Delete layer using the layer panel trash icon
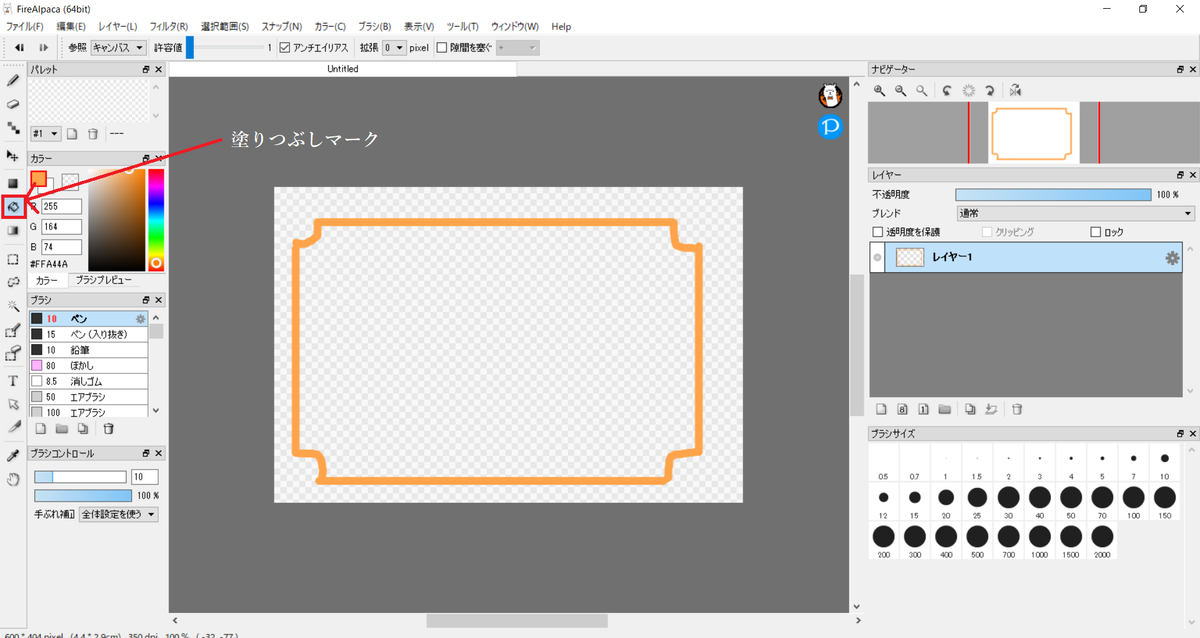Viewport: 1200px width, 638px height. click(1017, 409)
